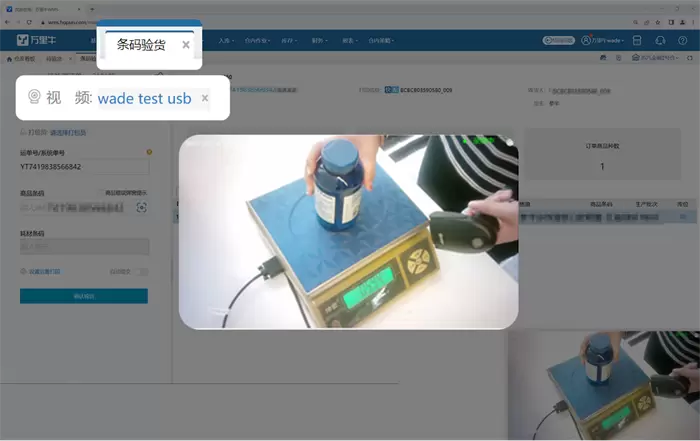
Task: Click the help question mark icon
Action: (x=683, y=40)
